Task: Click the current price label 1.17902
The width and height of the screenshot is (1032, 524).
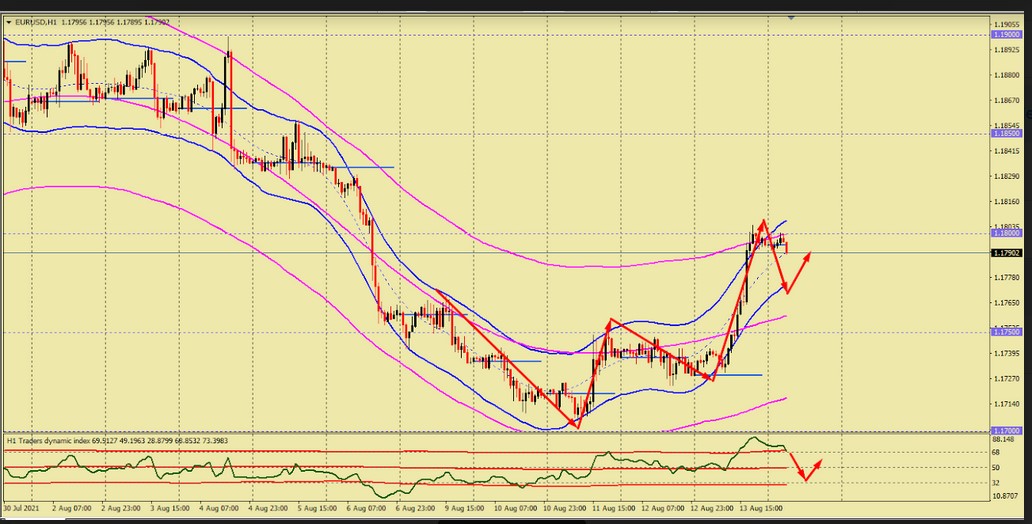Action: (1005, 253)
